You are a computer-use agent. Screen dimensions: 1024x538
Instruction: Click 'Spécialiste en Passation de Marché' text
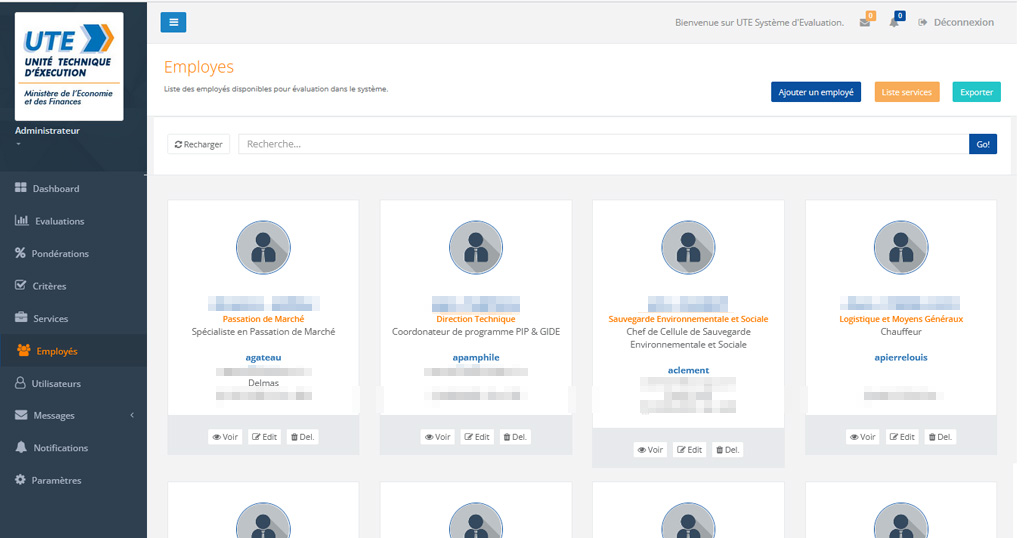tap(263, 332)
